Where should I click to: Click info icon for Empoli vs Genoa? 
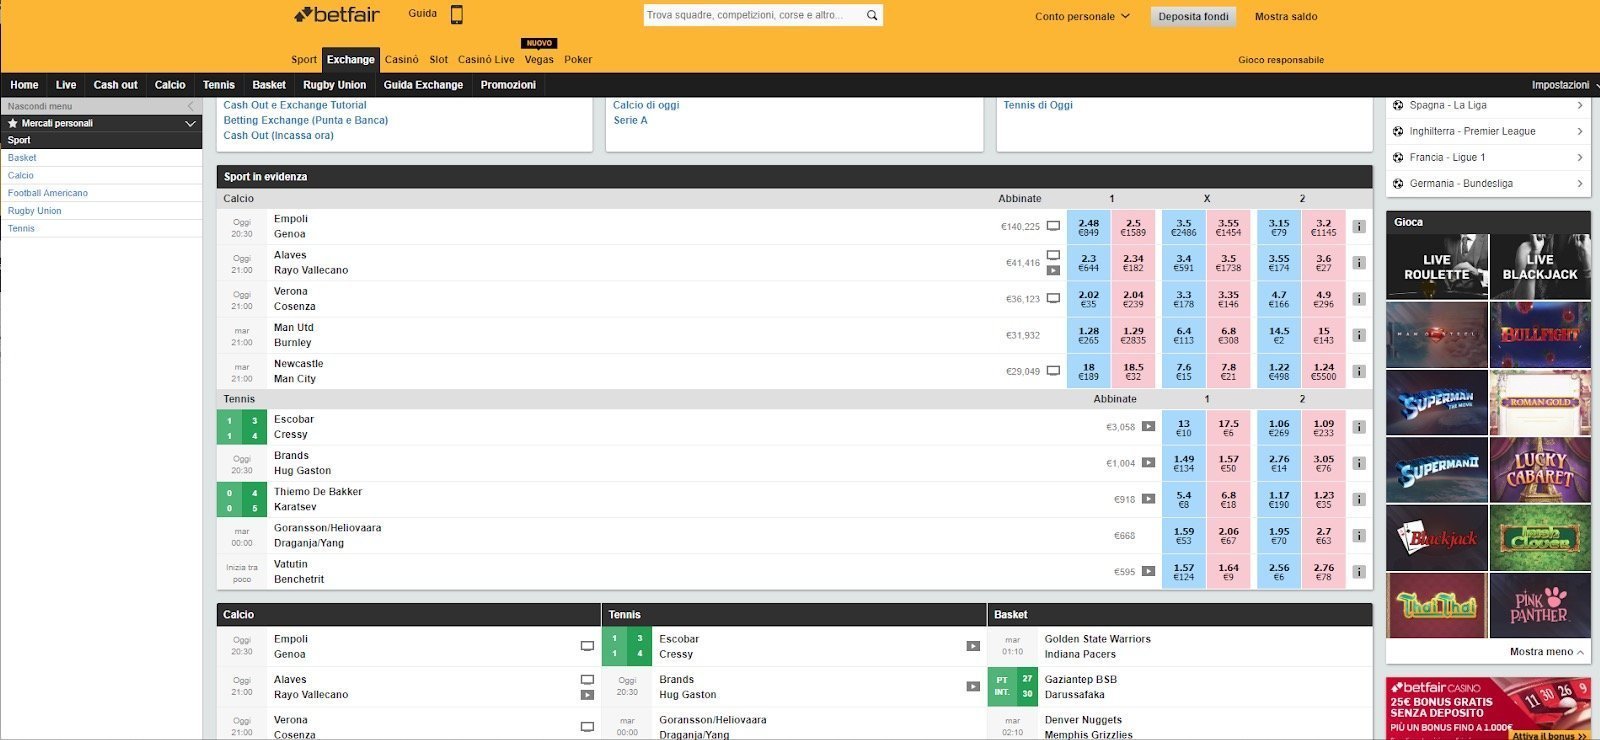pos(1358,227)
